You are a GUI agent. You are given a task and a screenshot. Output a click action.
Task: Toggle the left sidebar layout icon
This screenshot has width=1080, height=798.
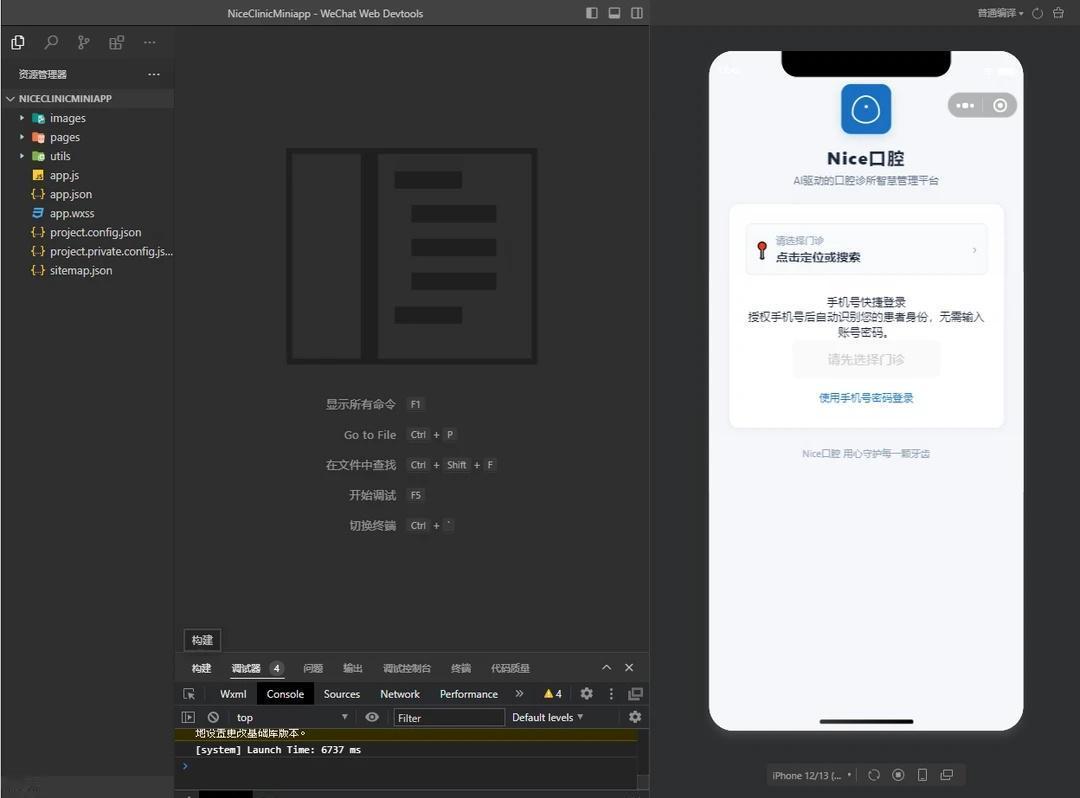(592, 13)
